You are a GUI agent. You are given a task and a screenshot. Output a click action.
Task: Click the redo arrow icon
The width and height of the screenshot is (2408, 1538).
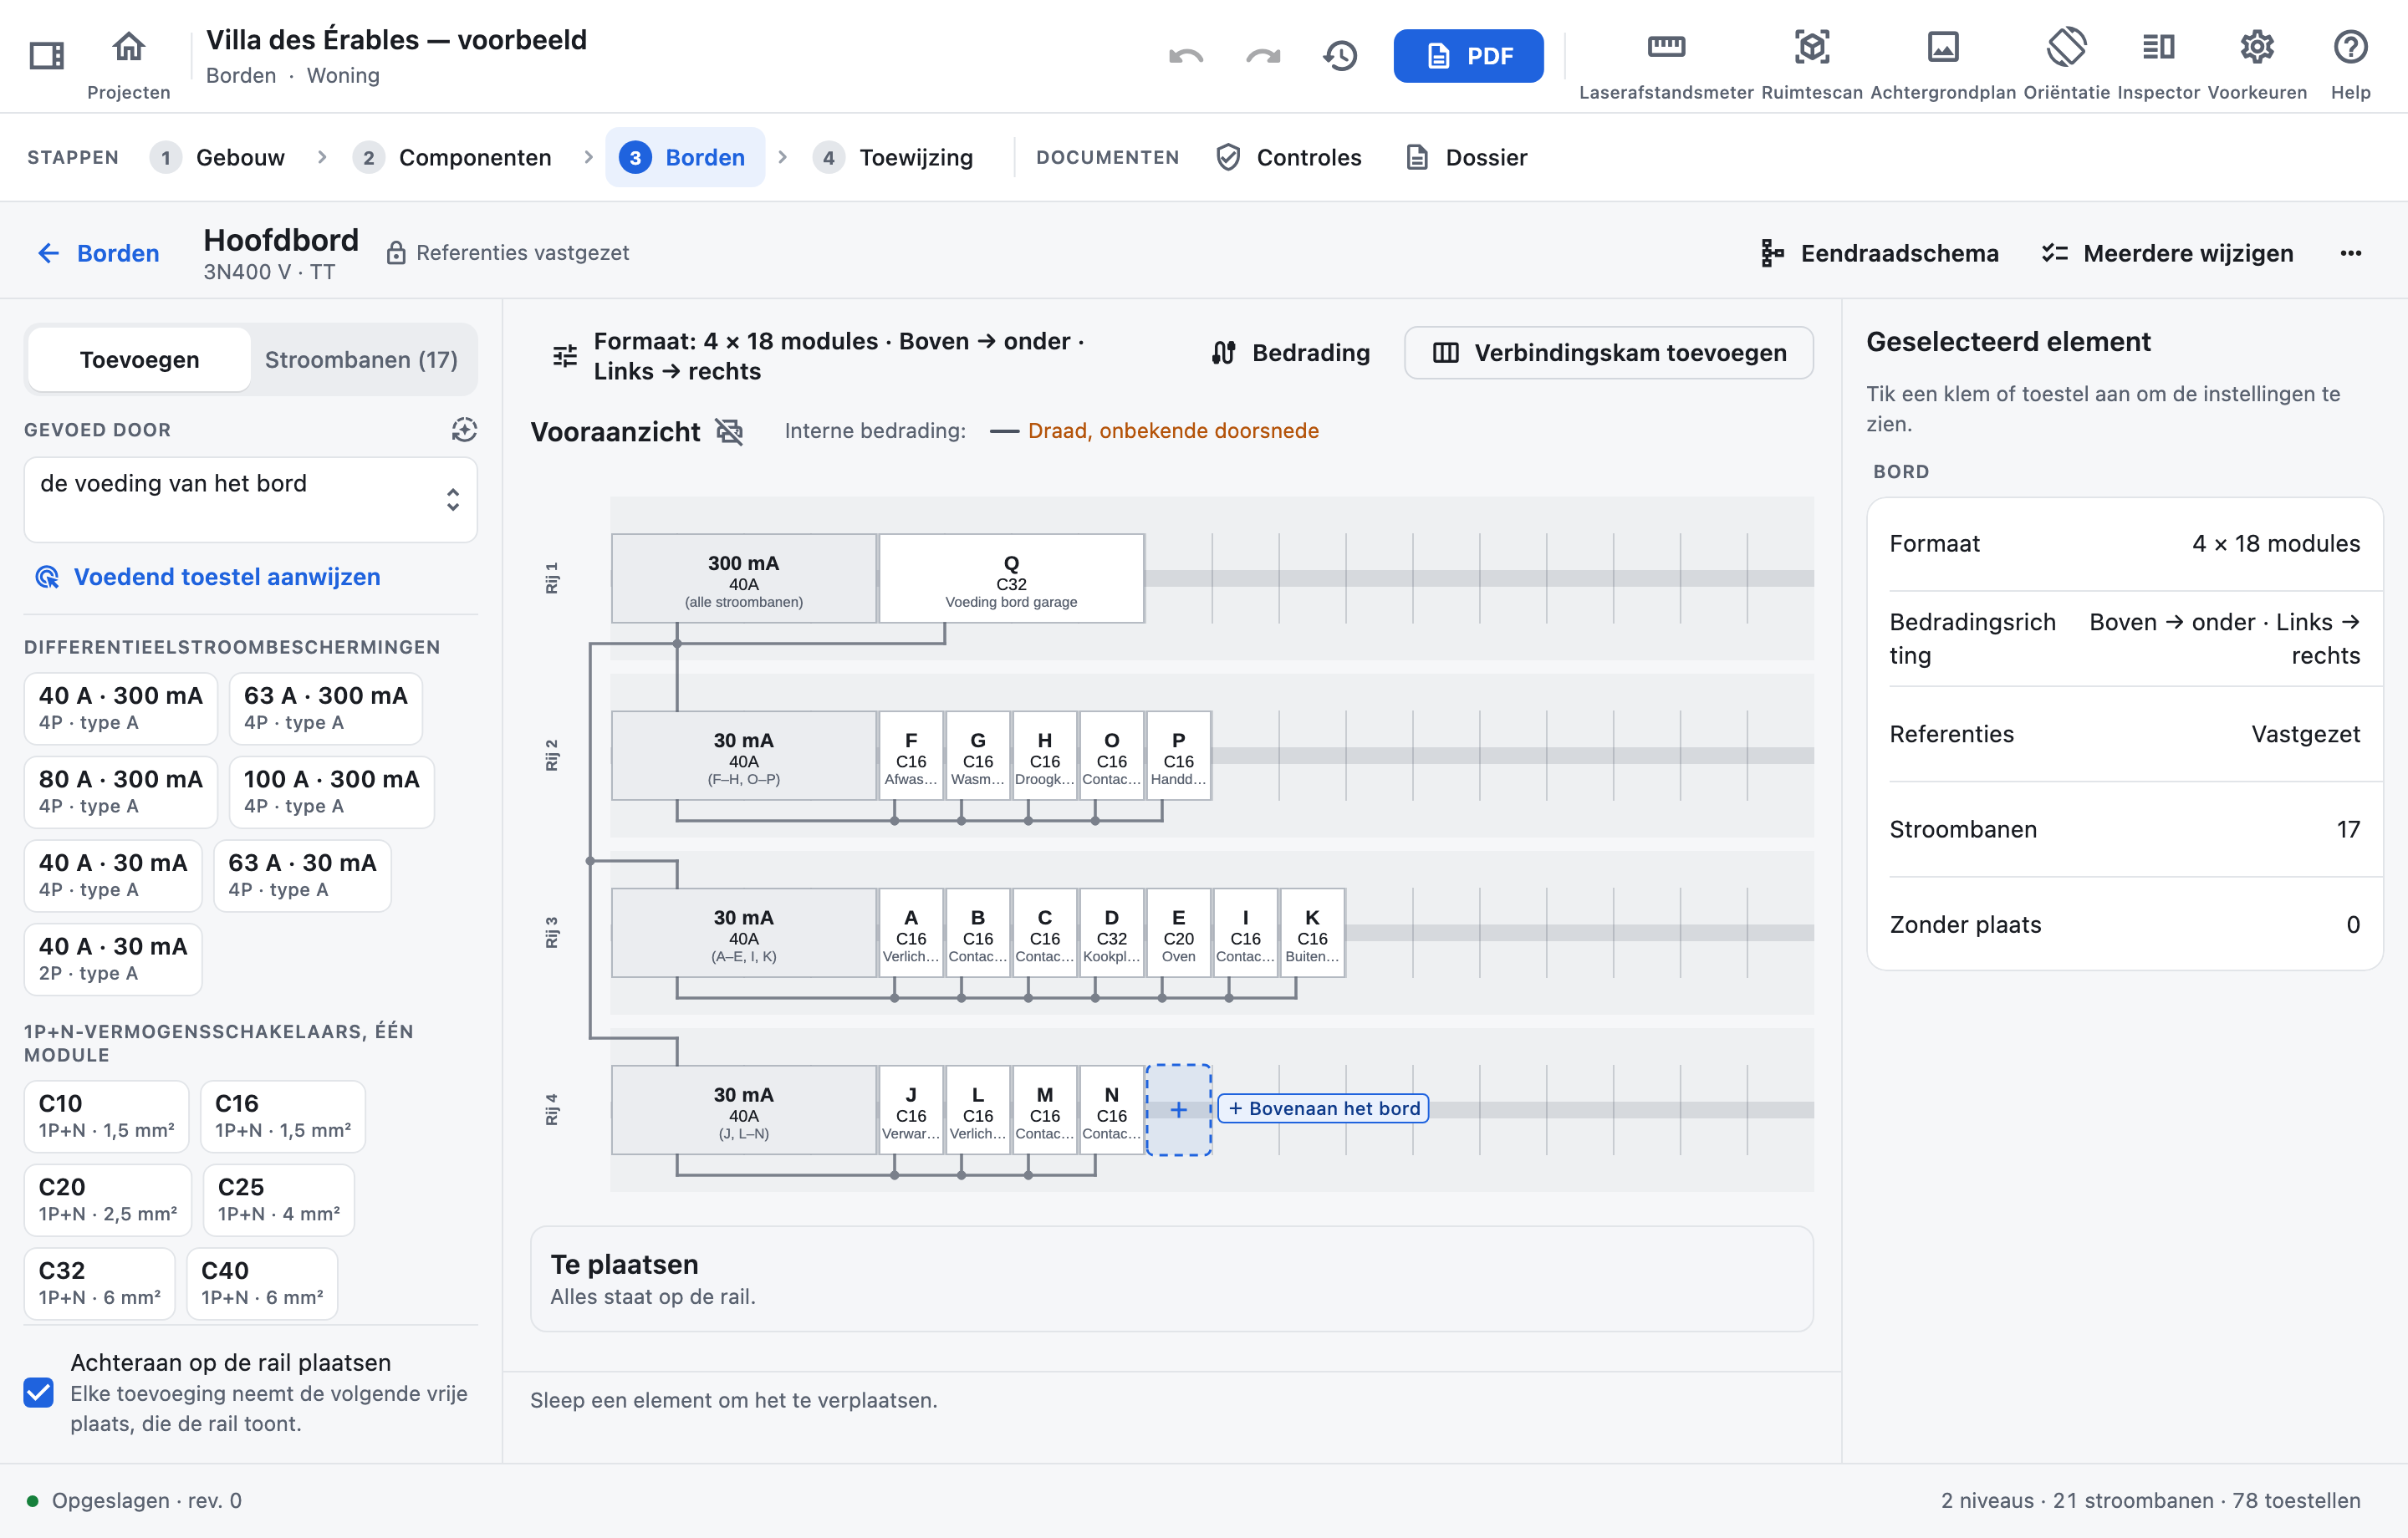[1263, 56]
